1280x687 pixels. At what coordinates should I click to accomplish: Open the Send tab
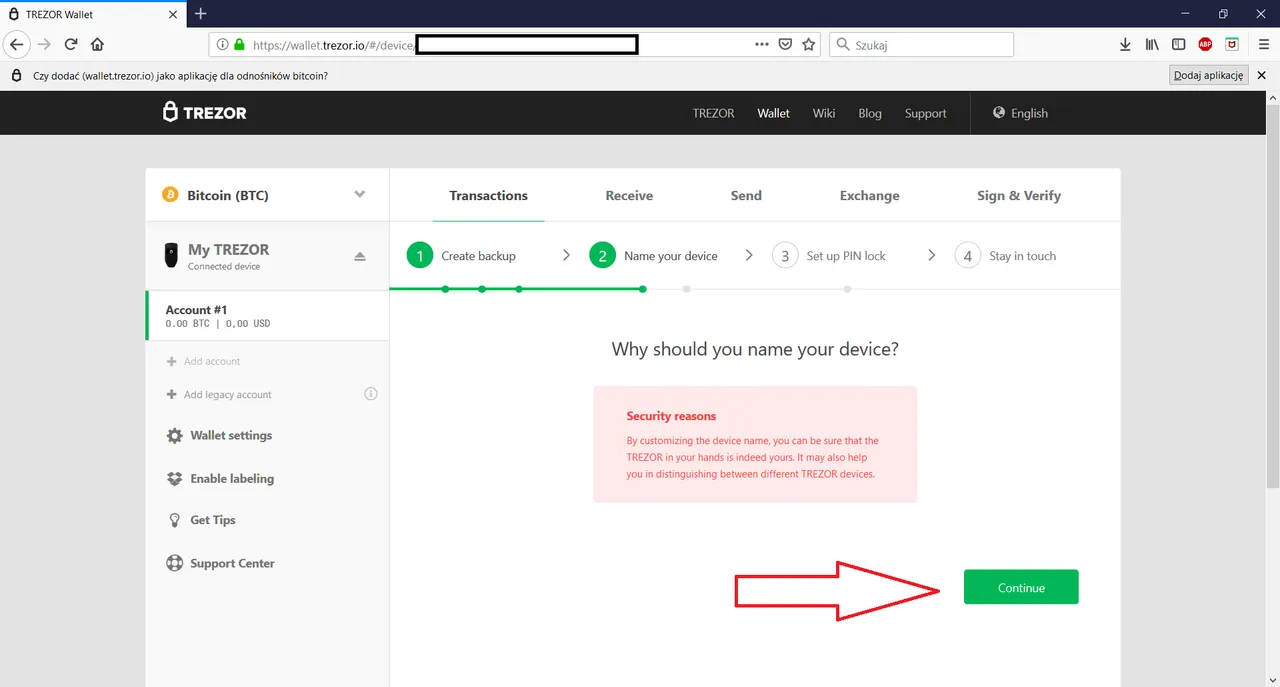click(x=746, y=195)
